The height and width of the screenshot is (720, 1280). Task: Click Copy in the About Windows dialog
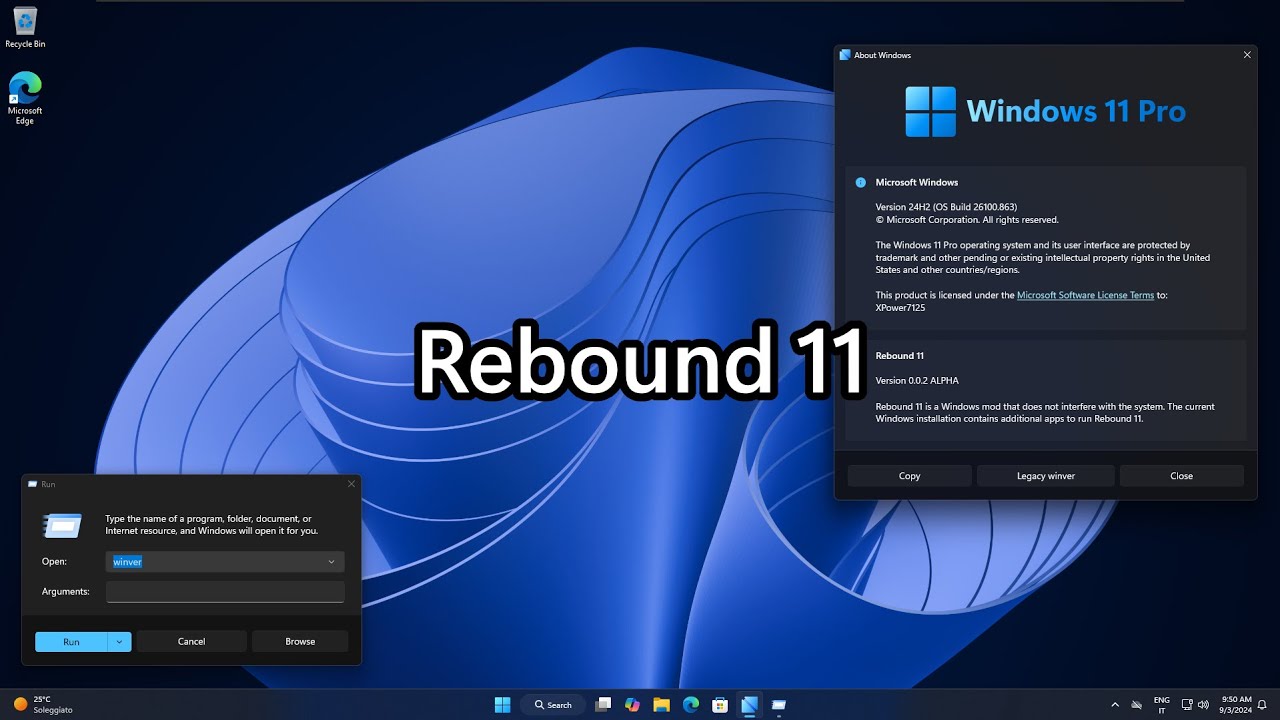tap(909, 475)
